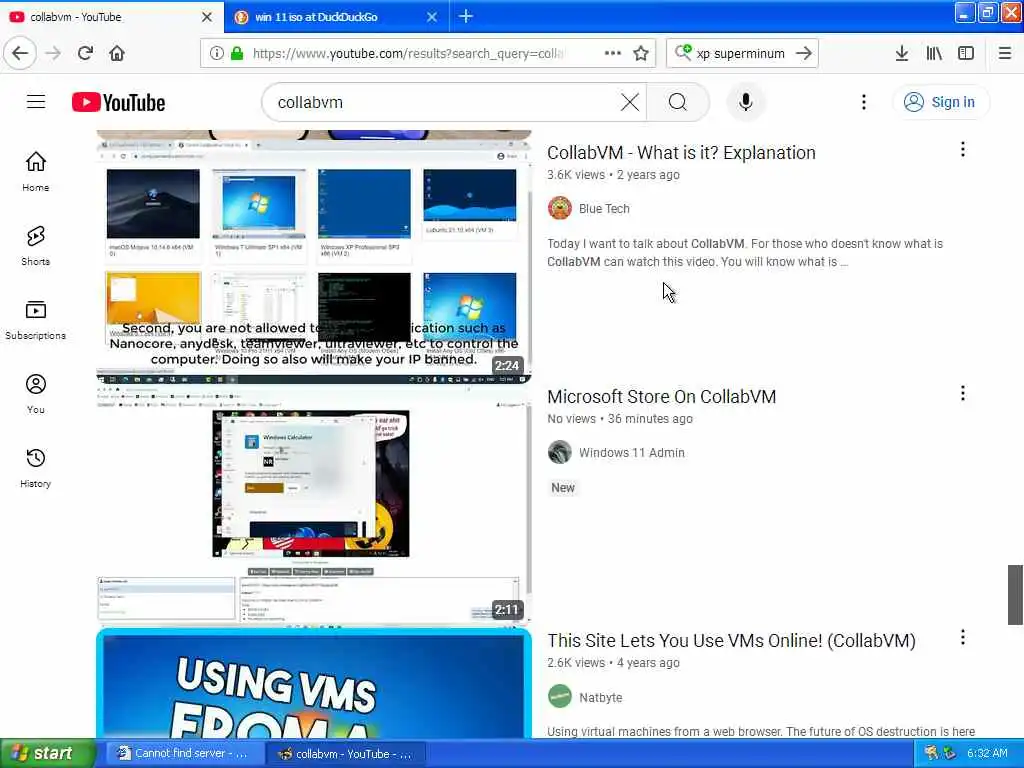Click the New badge under Windows 11 Admin

click(563, 488)
